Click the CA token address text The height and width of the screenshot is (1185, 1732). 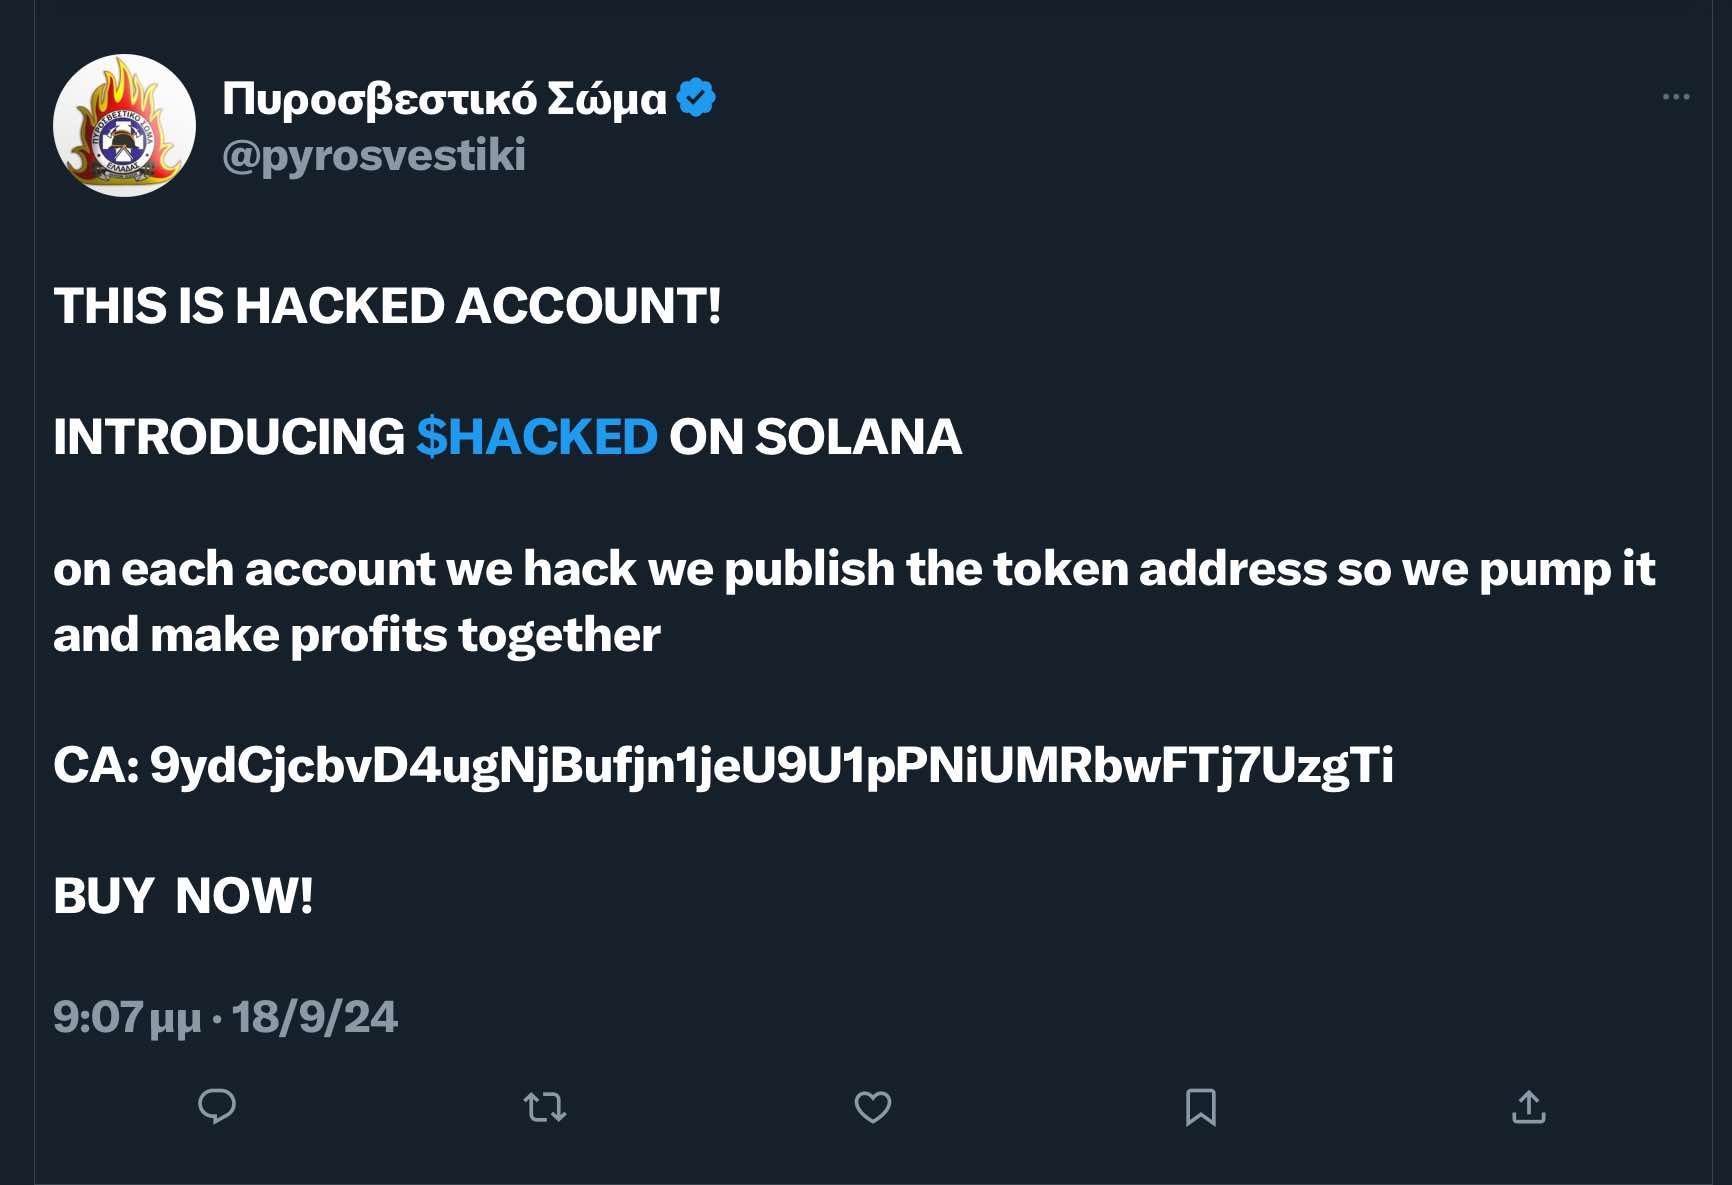pyautogui.click(x=770, y=766)
